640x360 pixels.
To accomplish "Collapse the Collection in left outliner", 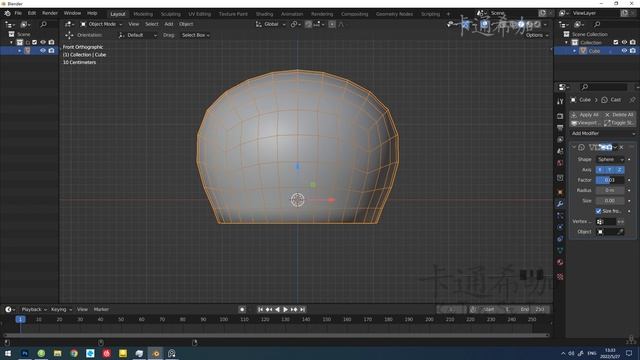I will point(11,42).
